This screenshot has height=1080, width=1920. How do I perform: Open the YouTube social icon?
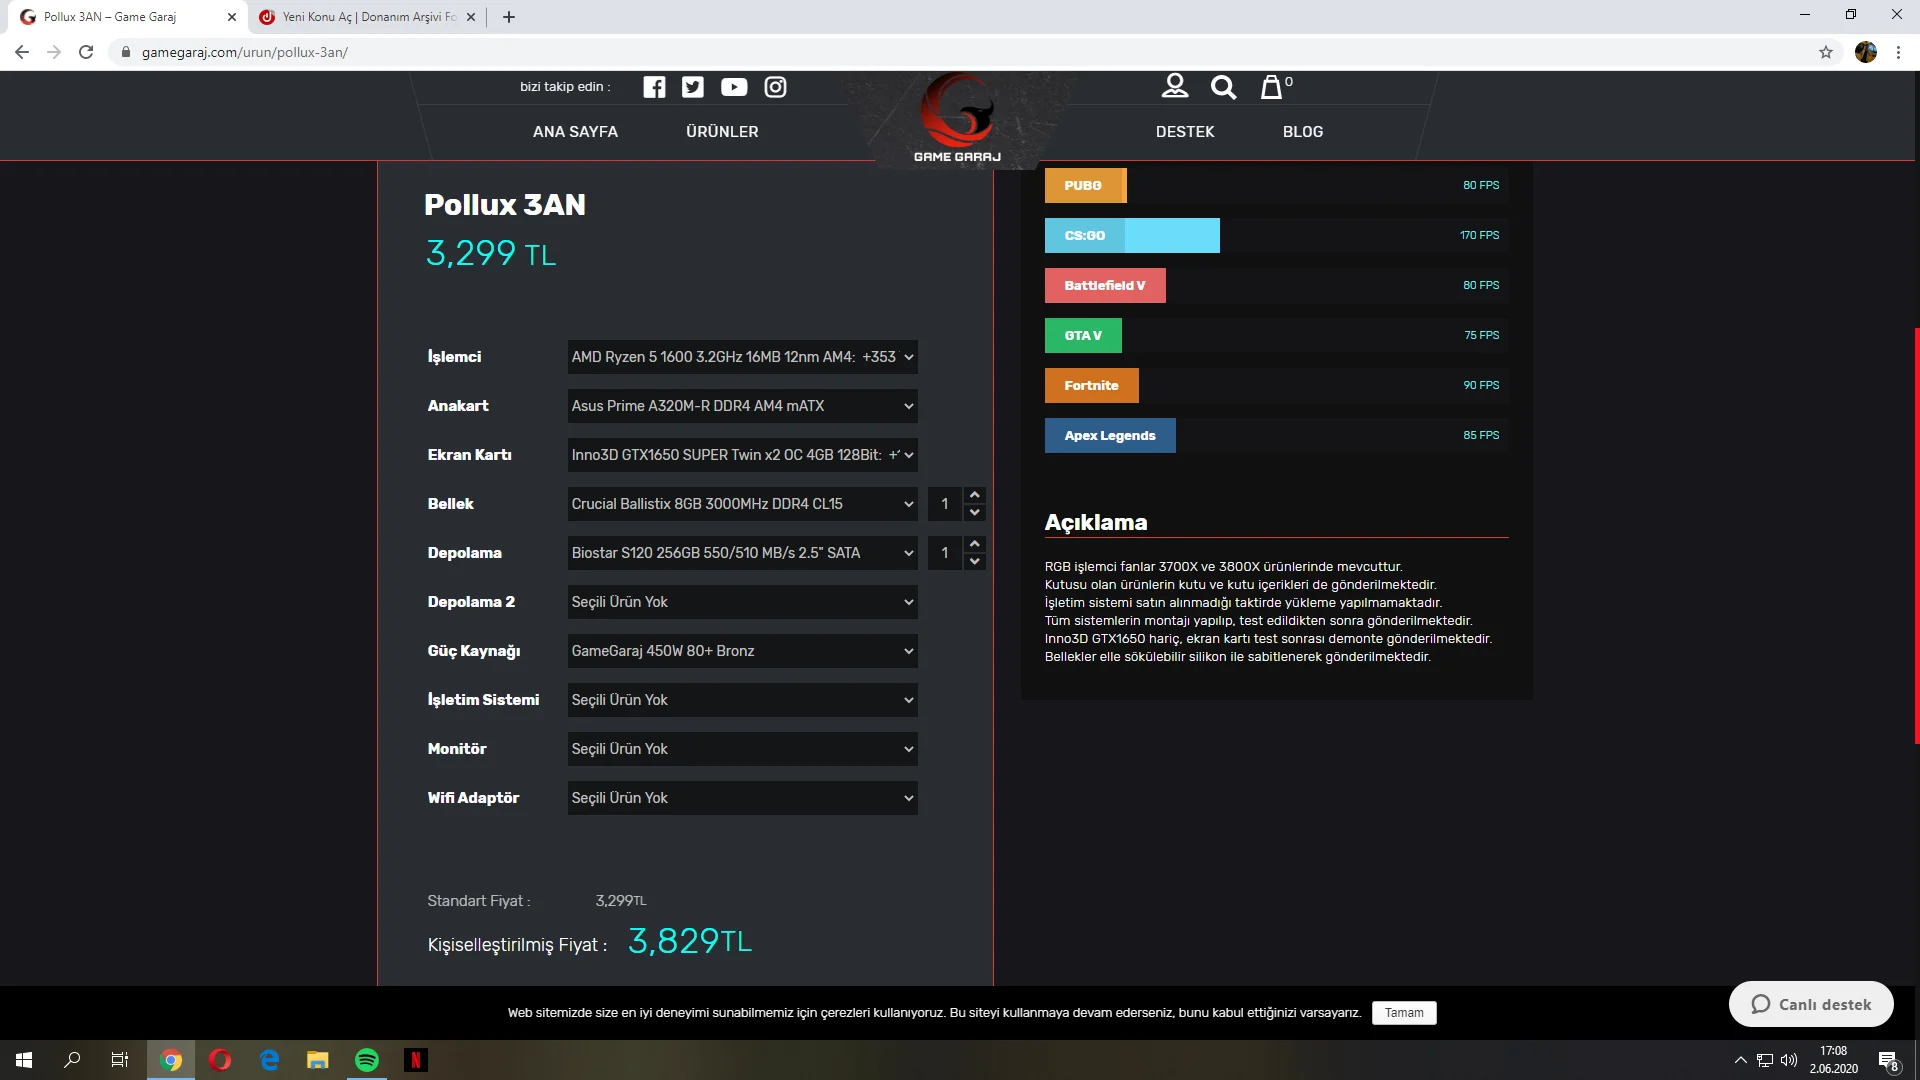tap(734, 87)
